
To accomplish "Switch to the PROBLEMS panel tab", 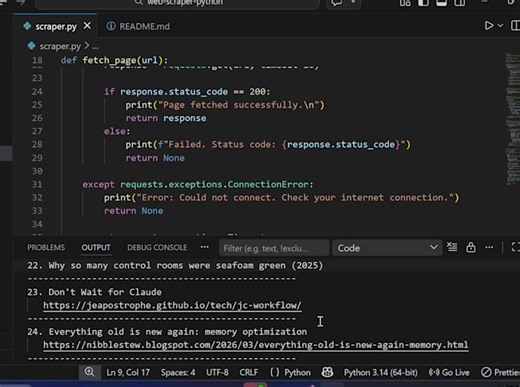I will [x=46, y=248].
